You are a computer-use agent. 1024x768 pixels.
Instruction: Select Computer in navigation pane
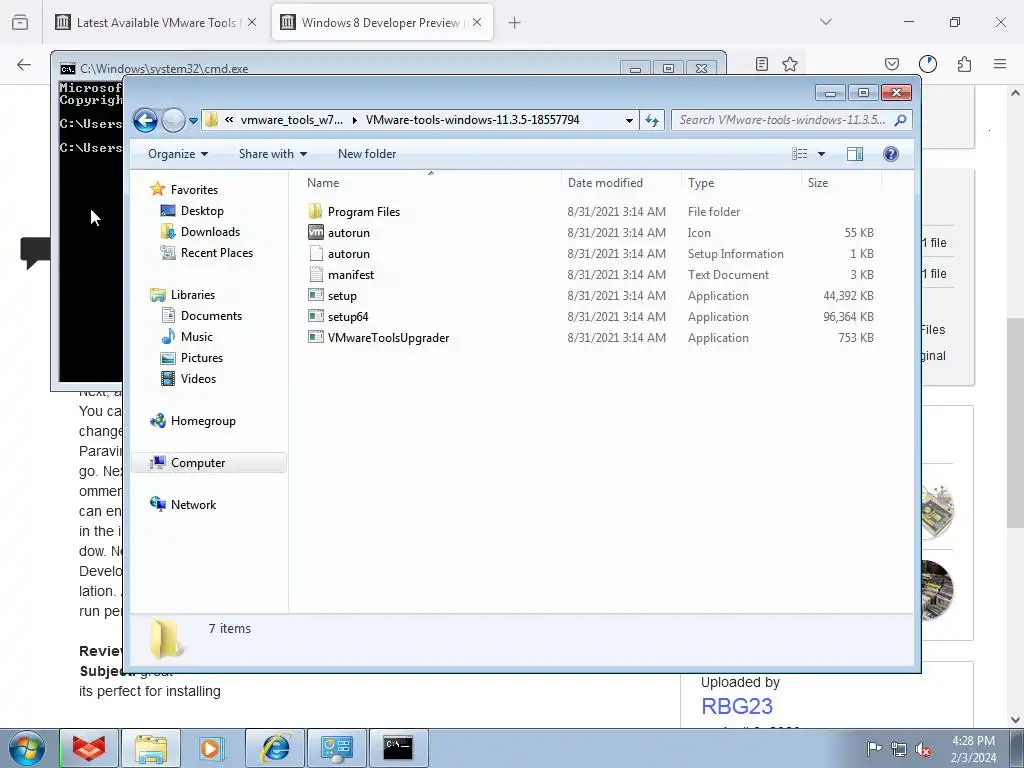tap(209, 462)
